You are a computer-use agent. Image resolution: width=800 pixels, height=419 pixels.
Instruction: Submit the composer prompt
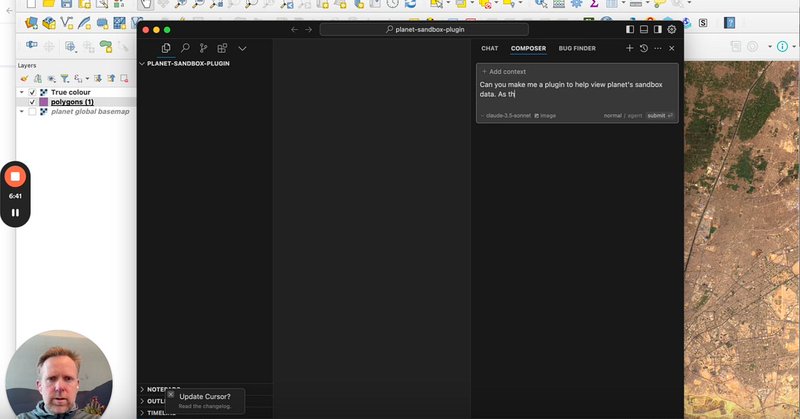click(x=660, y=116)
